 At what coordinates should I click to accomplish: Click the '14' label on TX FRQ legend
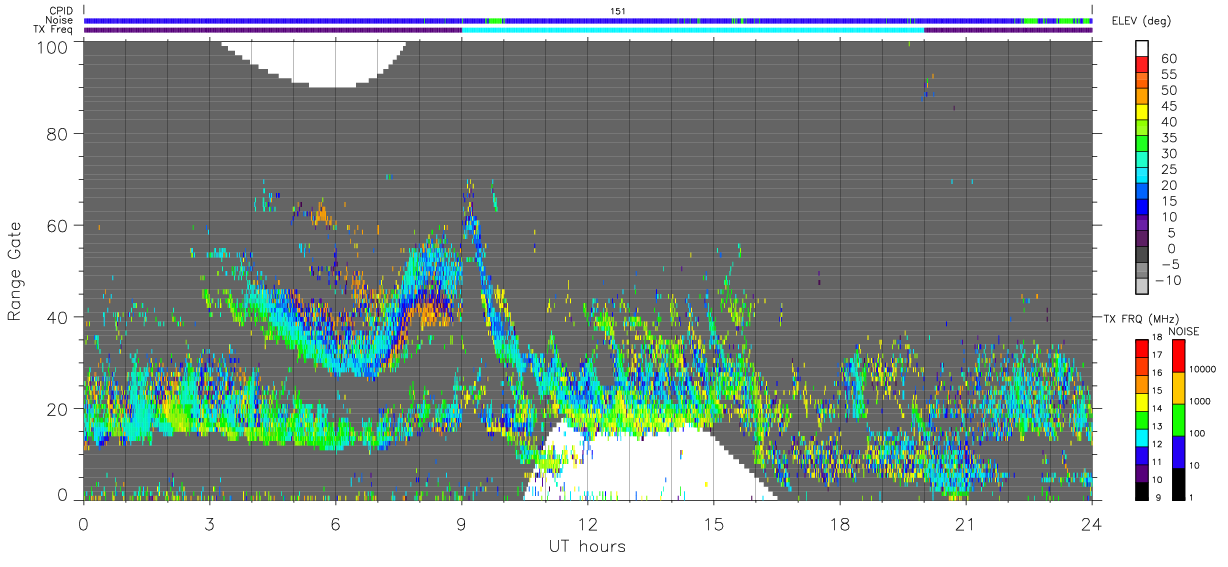[1158, 409]
